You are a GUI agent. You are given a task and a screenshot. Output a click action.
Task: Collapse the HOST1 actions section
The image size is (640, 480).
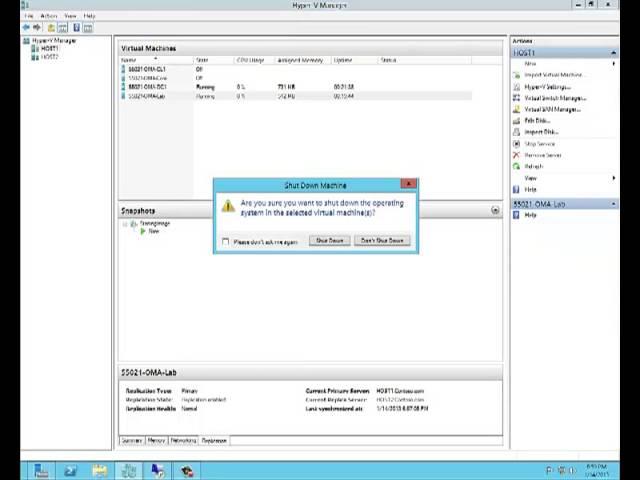(x=614, y=53)
